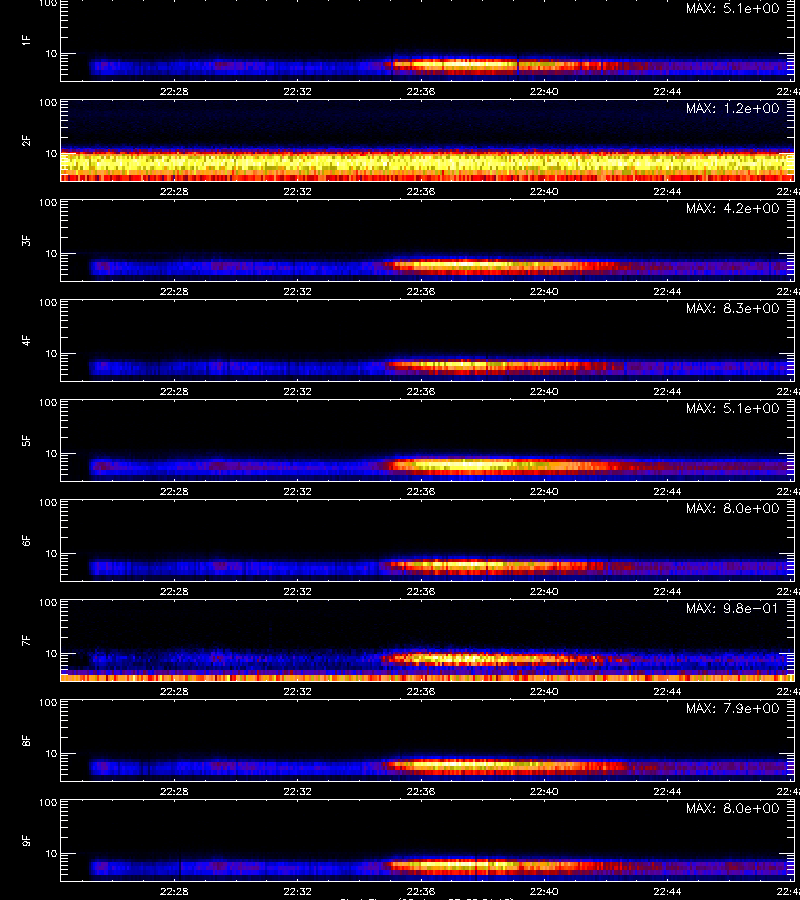Click the 10 y-axis label of panel 1F

(x=51, y=53)
